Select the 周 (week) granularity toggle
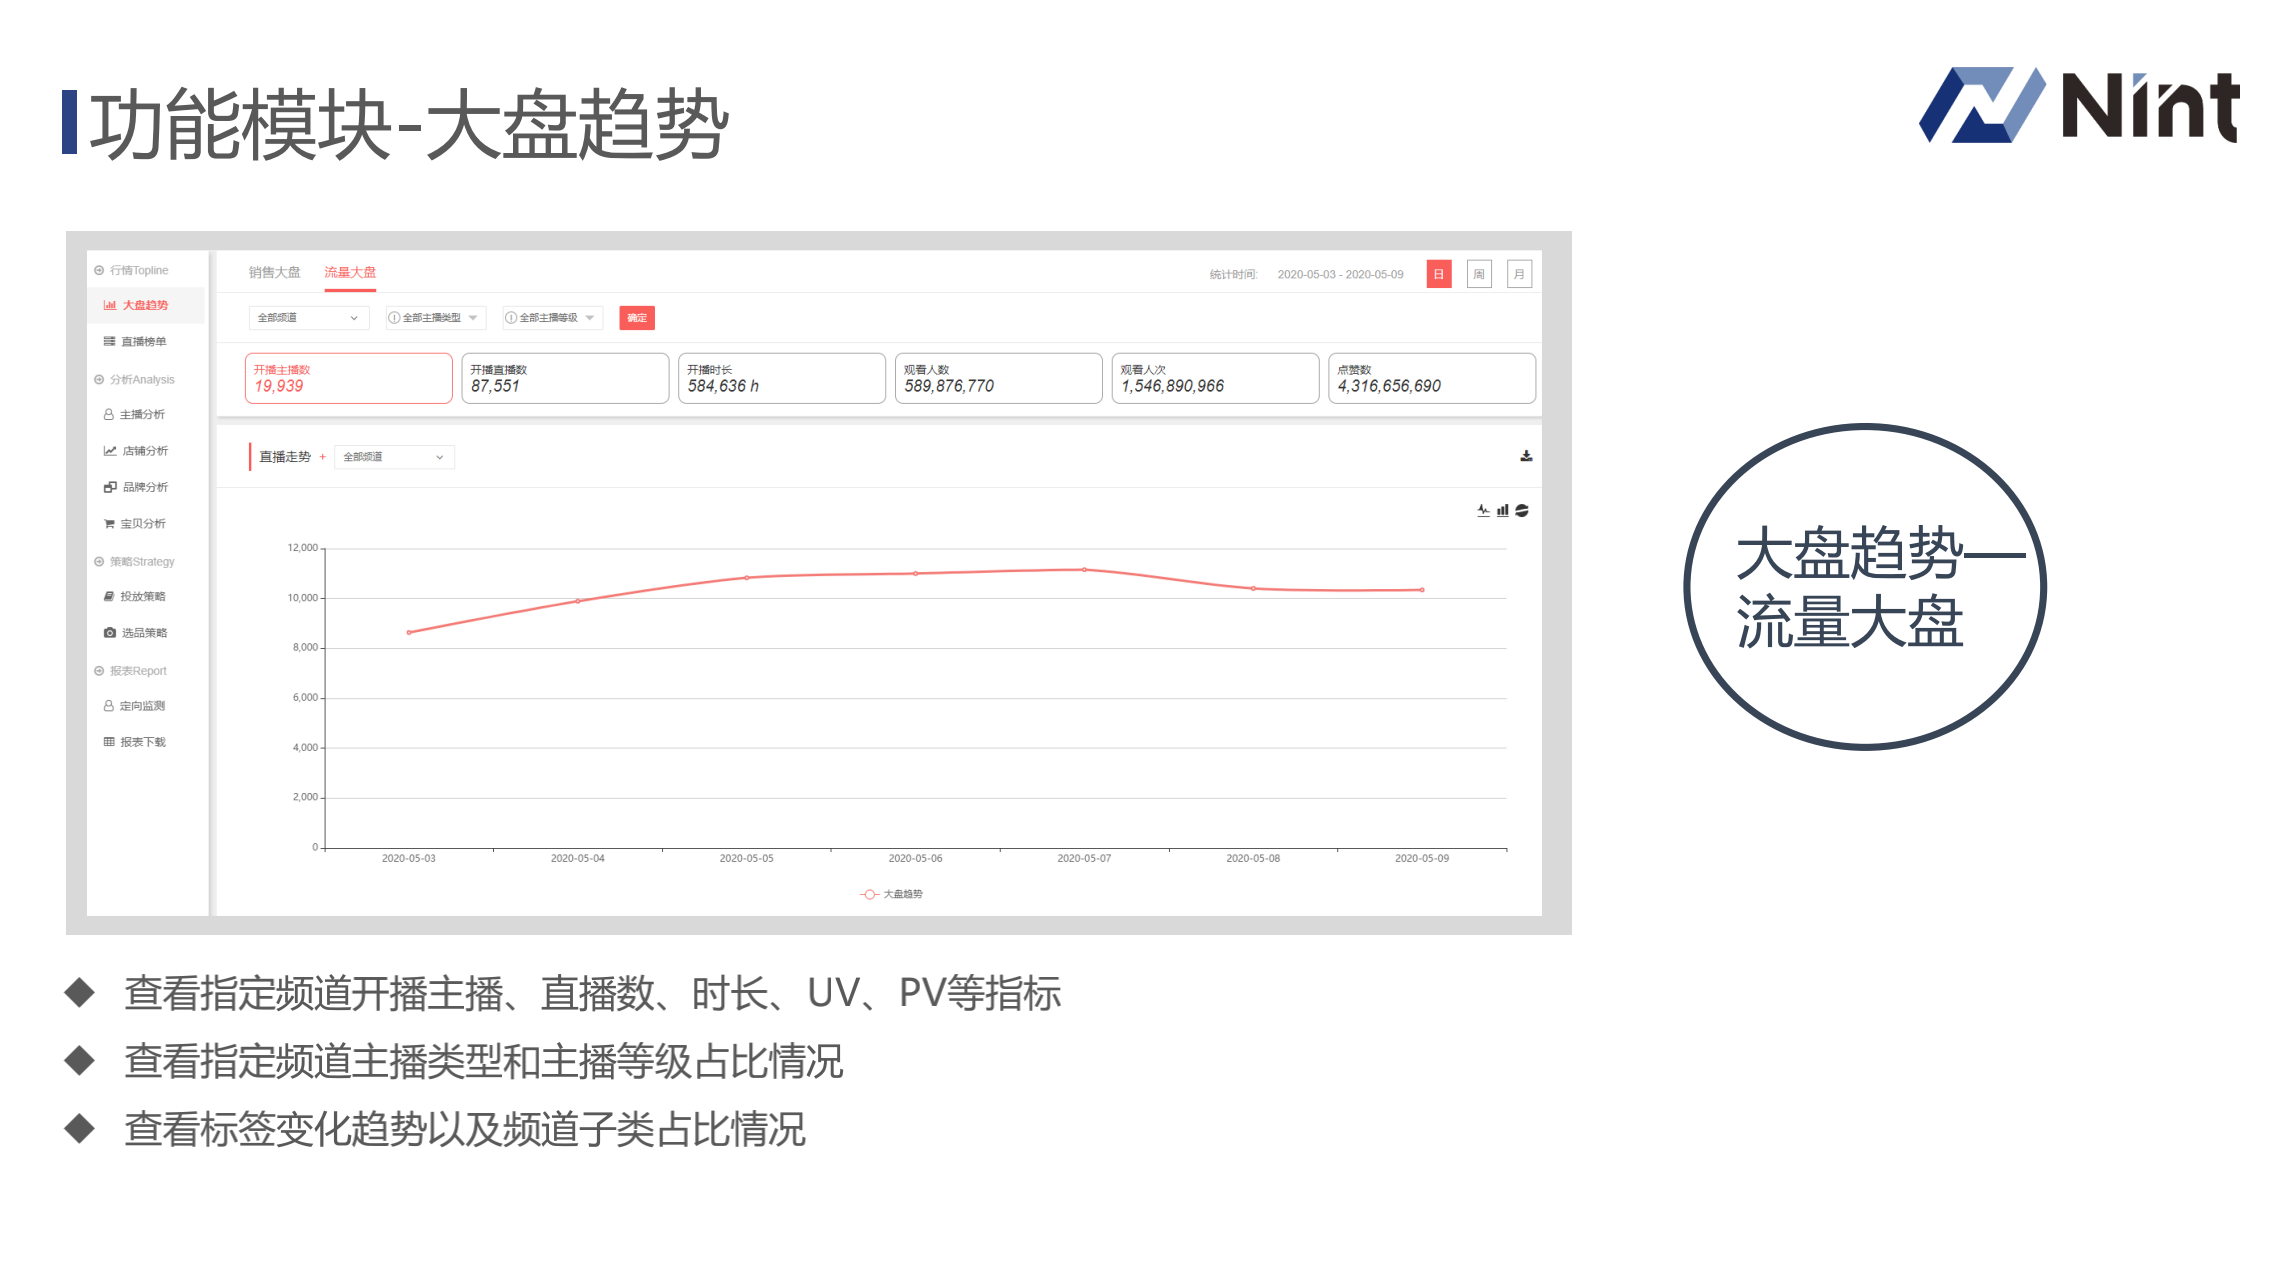The width and height of the screenshot is (2275, 1280). pos(1478,274)
